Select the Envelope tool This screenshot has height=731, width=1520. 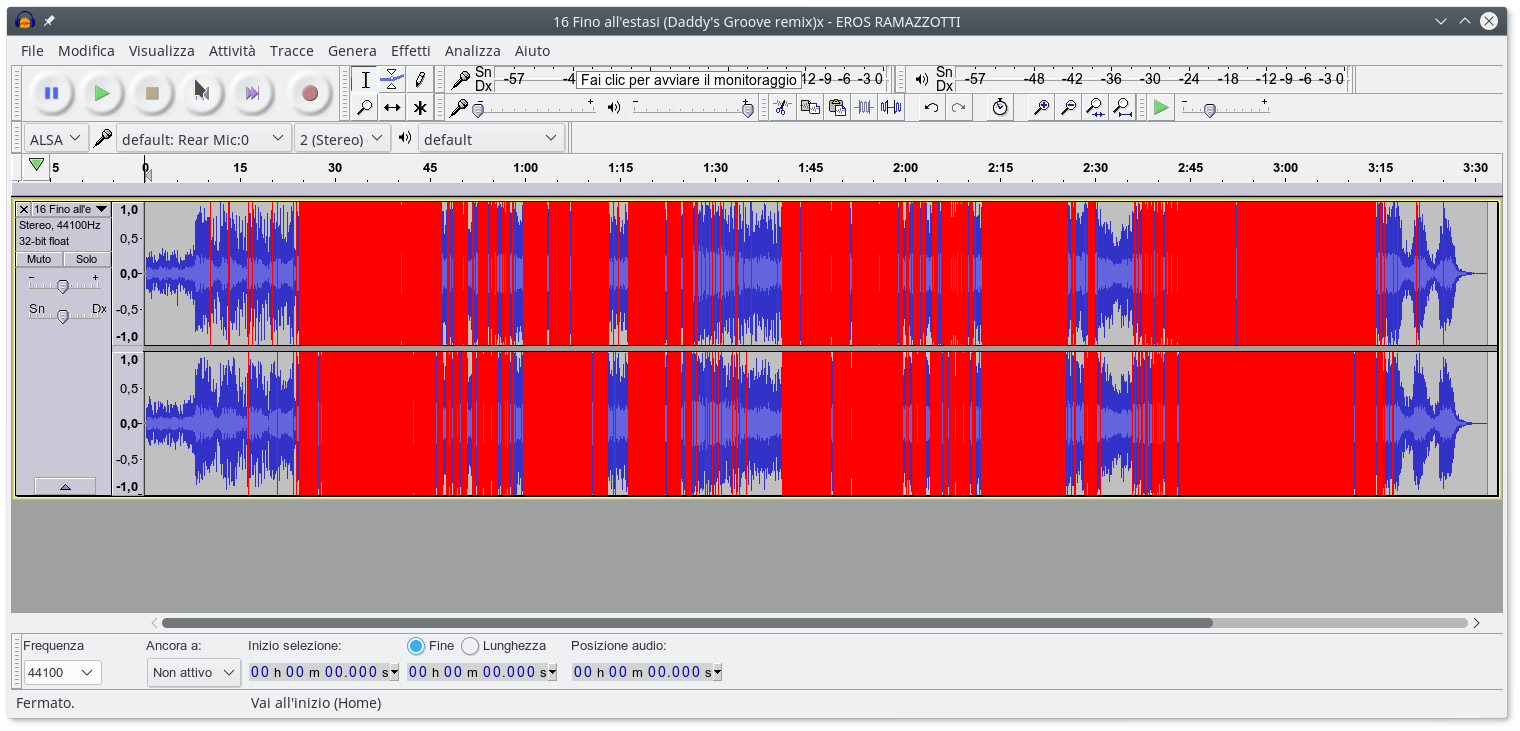tap(393, 80)
